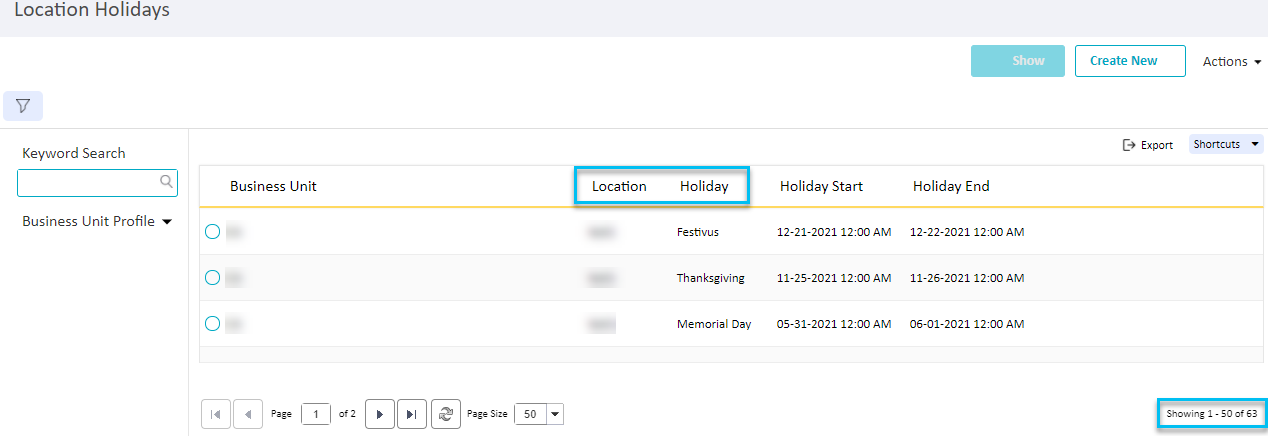
Task: Click the Thanksgiving holiday cell
Action: 710,278
